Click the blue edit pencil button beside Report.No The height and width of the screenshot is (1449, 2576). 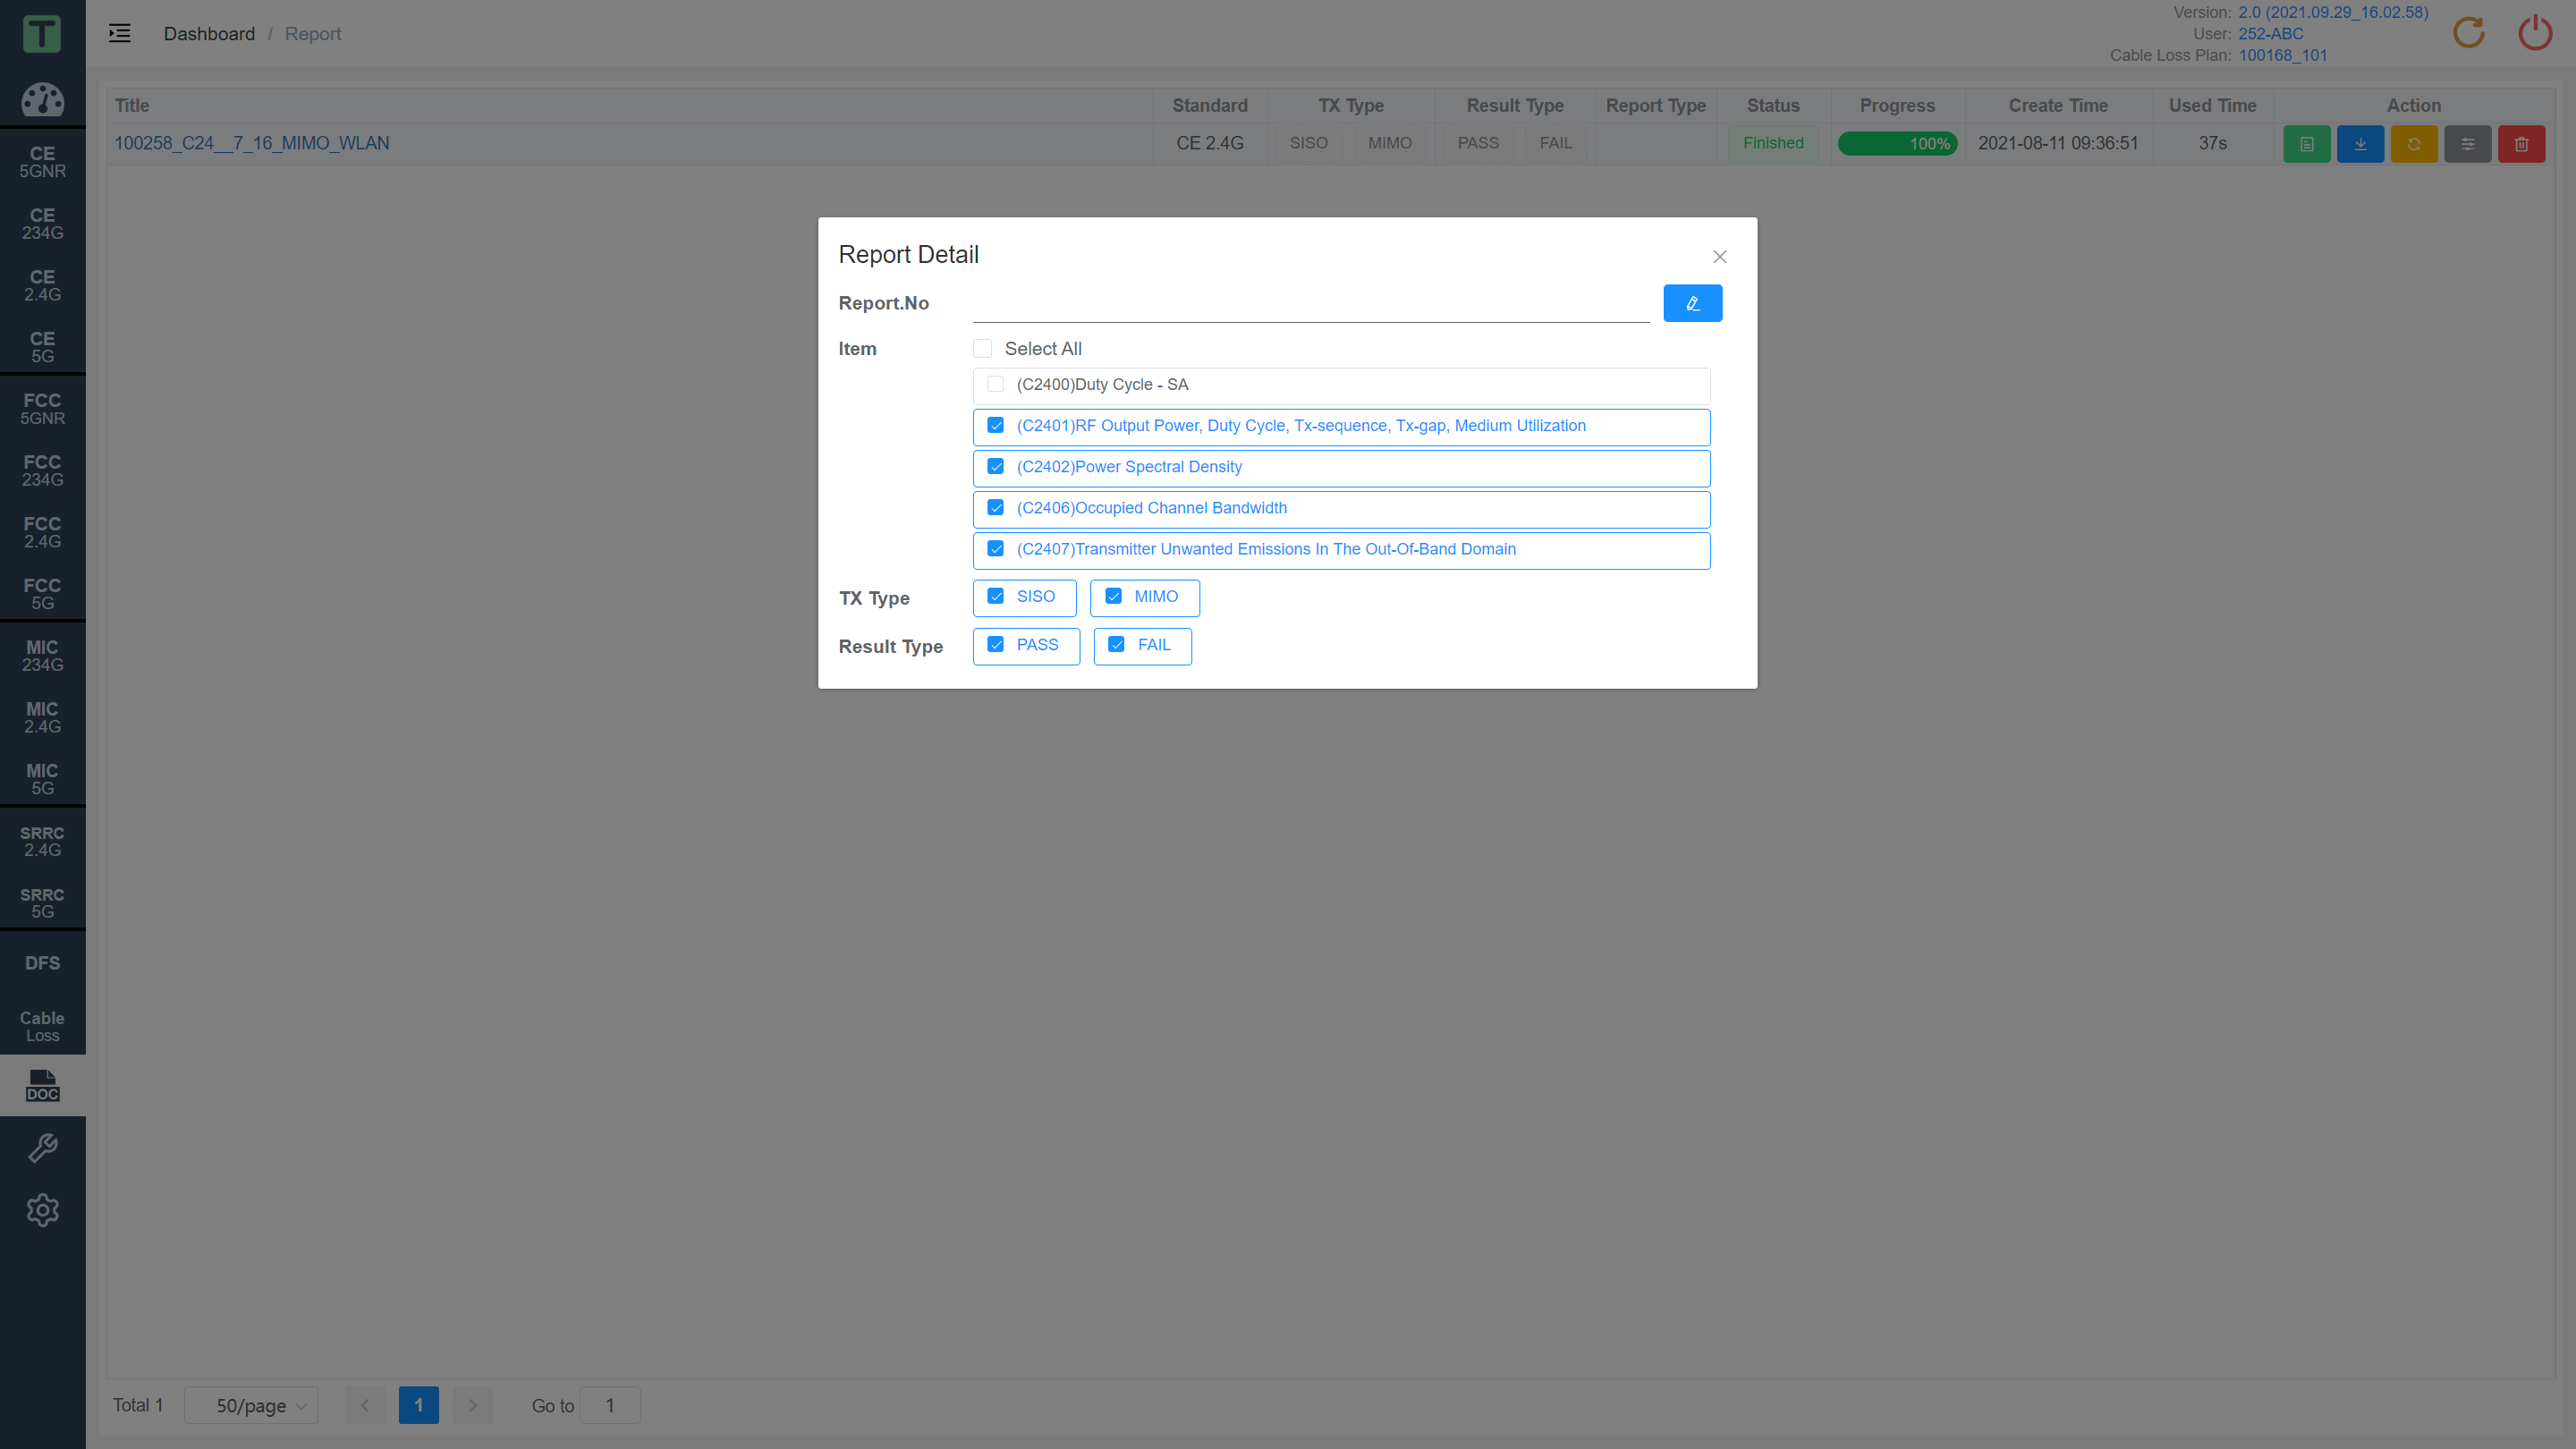tap(1692, 303)
